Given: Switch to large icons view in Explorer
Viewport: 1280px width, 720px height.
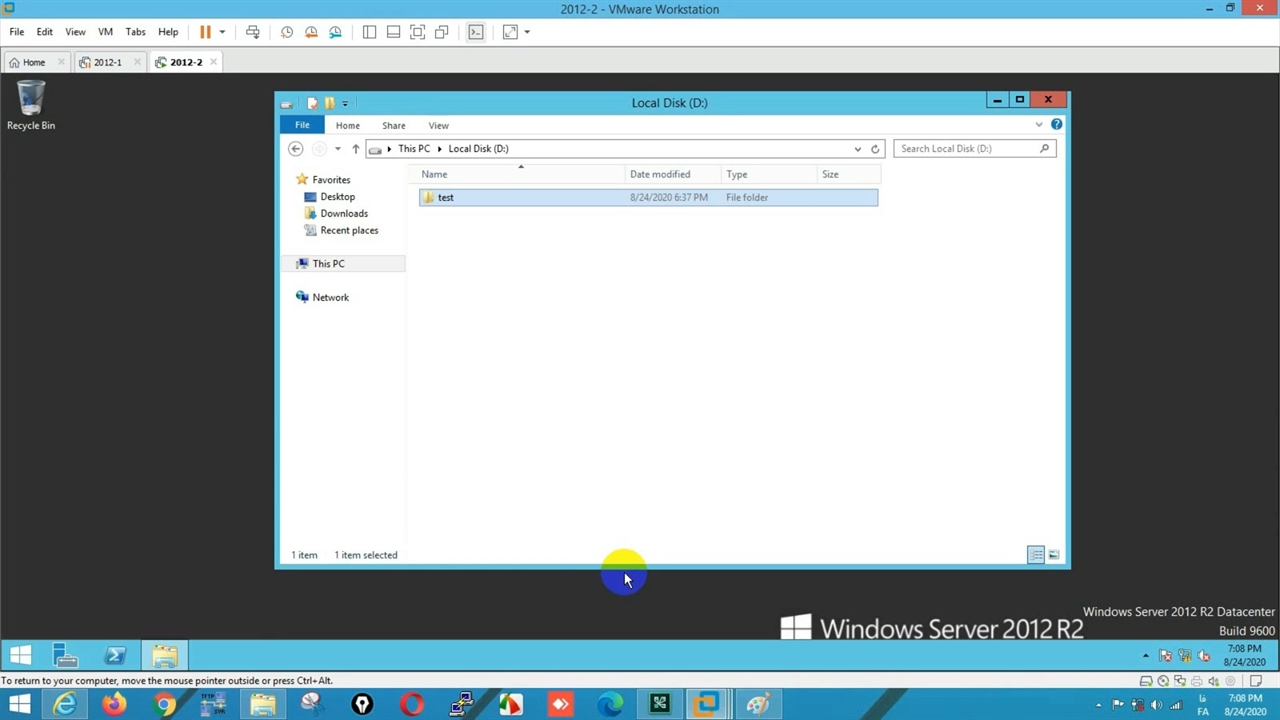Looking at the screenshot, I should [x=1053, y=555].
